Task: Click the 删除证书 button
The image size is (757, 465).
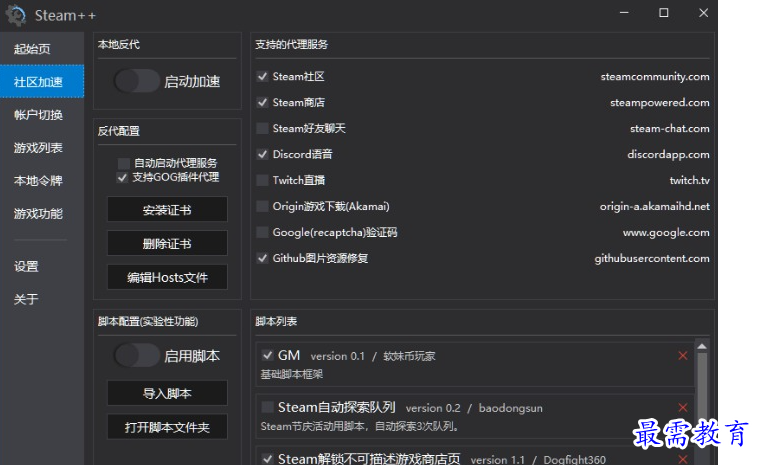Action: pos(167,243)
